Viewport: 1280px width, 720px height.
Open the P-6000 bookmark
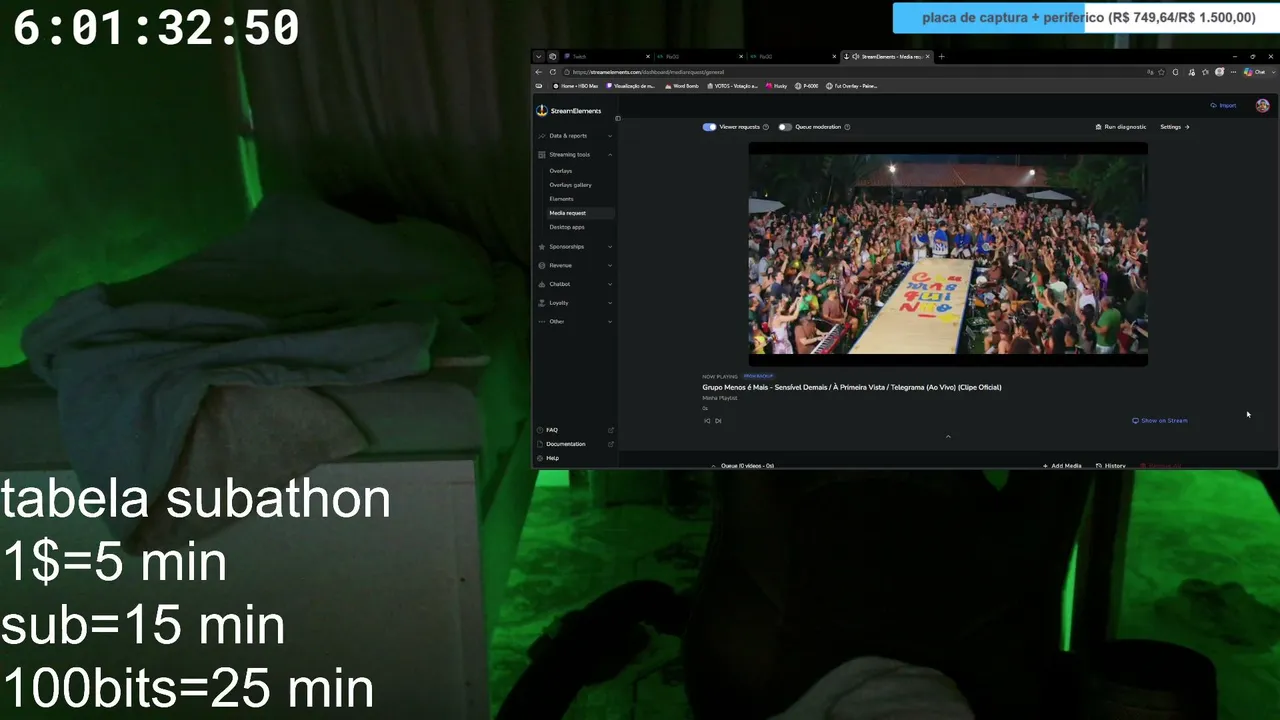pyautogui.click(x=807, y=86)
